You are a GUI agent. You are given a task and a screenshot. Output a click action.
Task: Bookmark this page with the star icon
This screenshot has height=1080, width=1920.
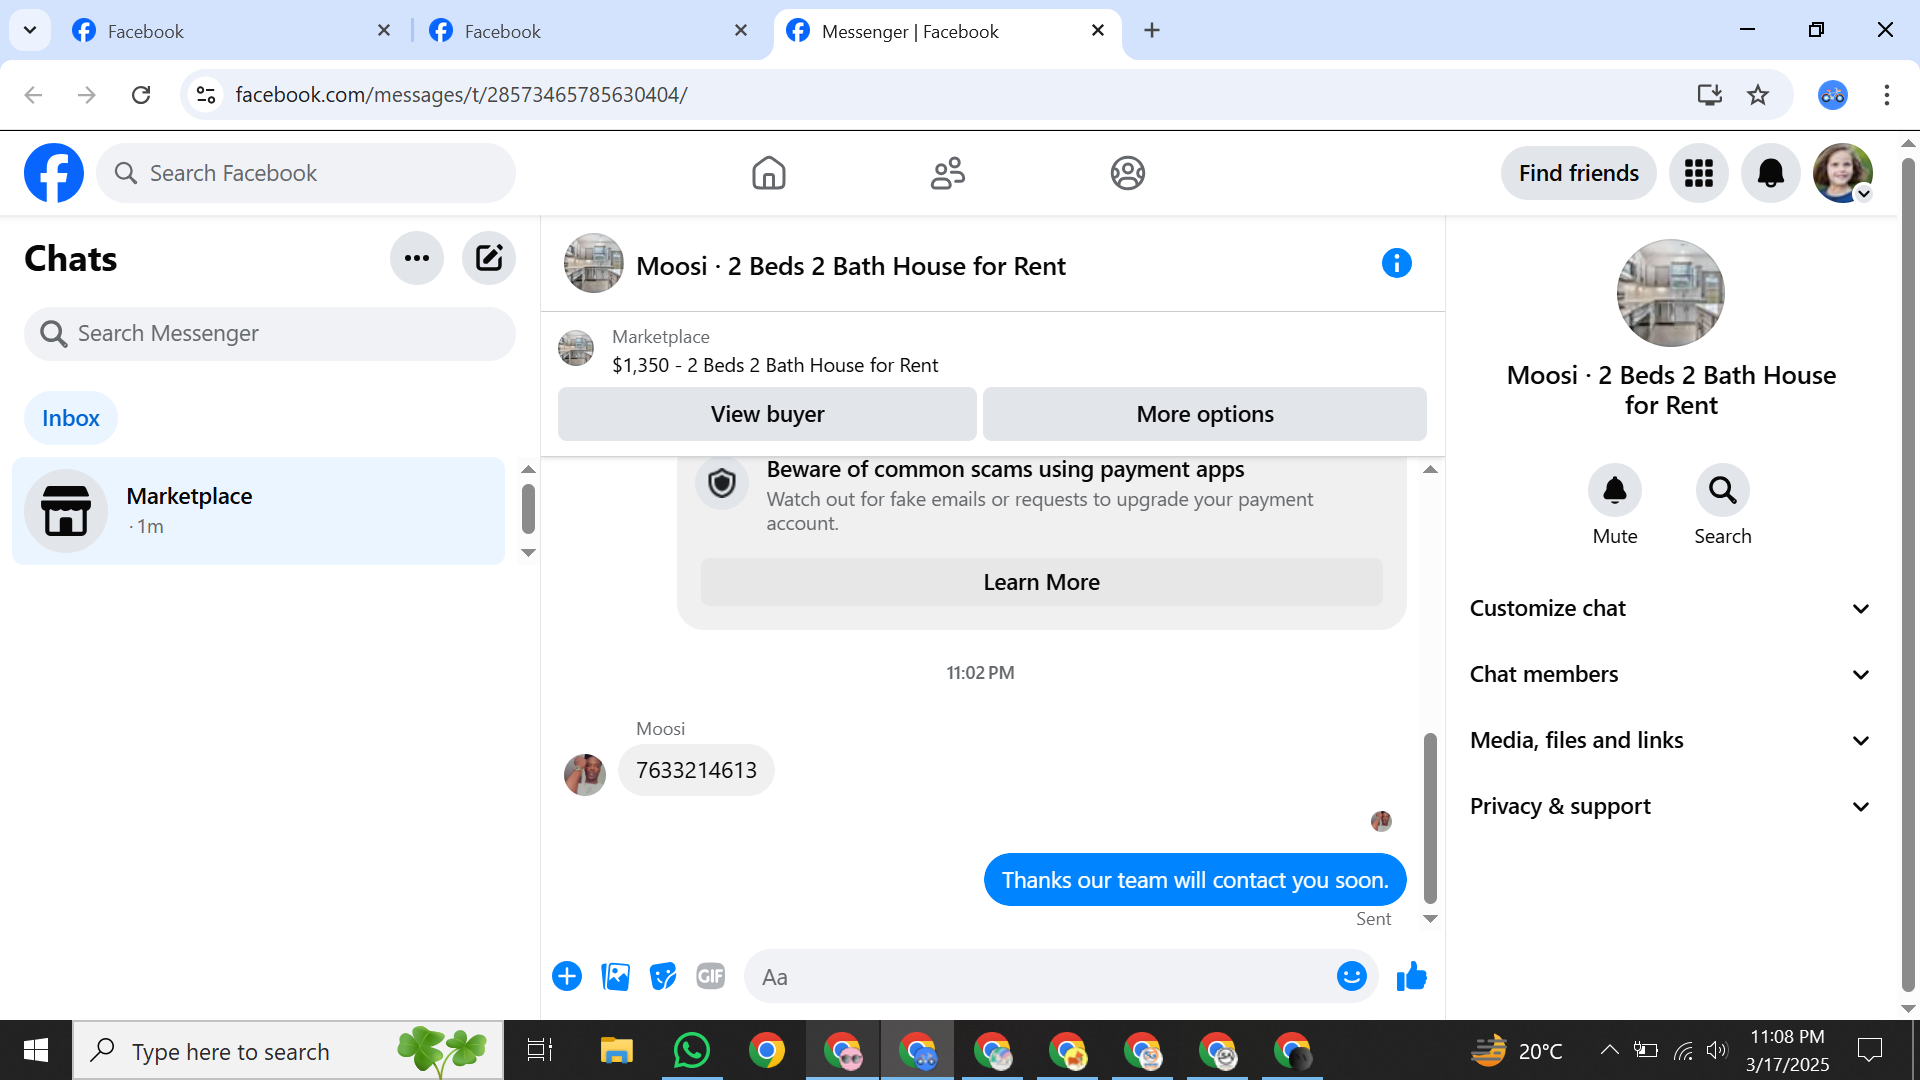tap(1758, 94)
